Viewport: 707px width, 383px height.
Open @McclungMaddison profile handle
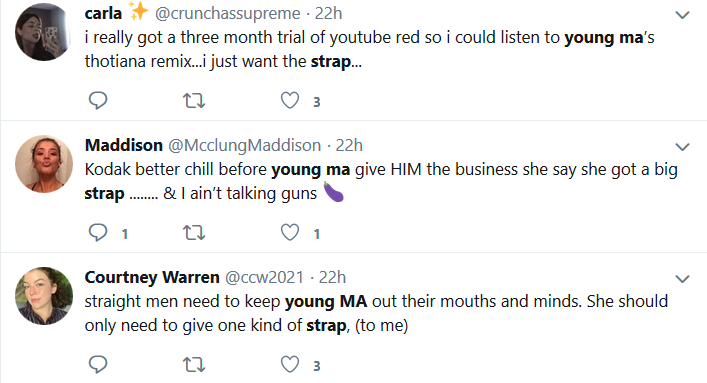click(x=244, y=145)
